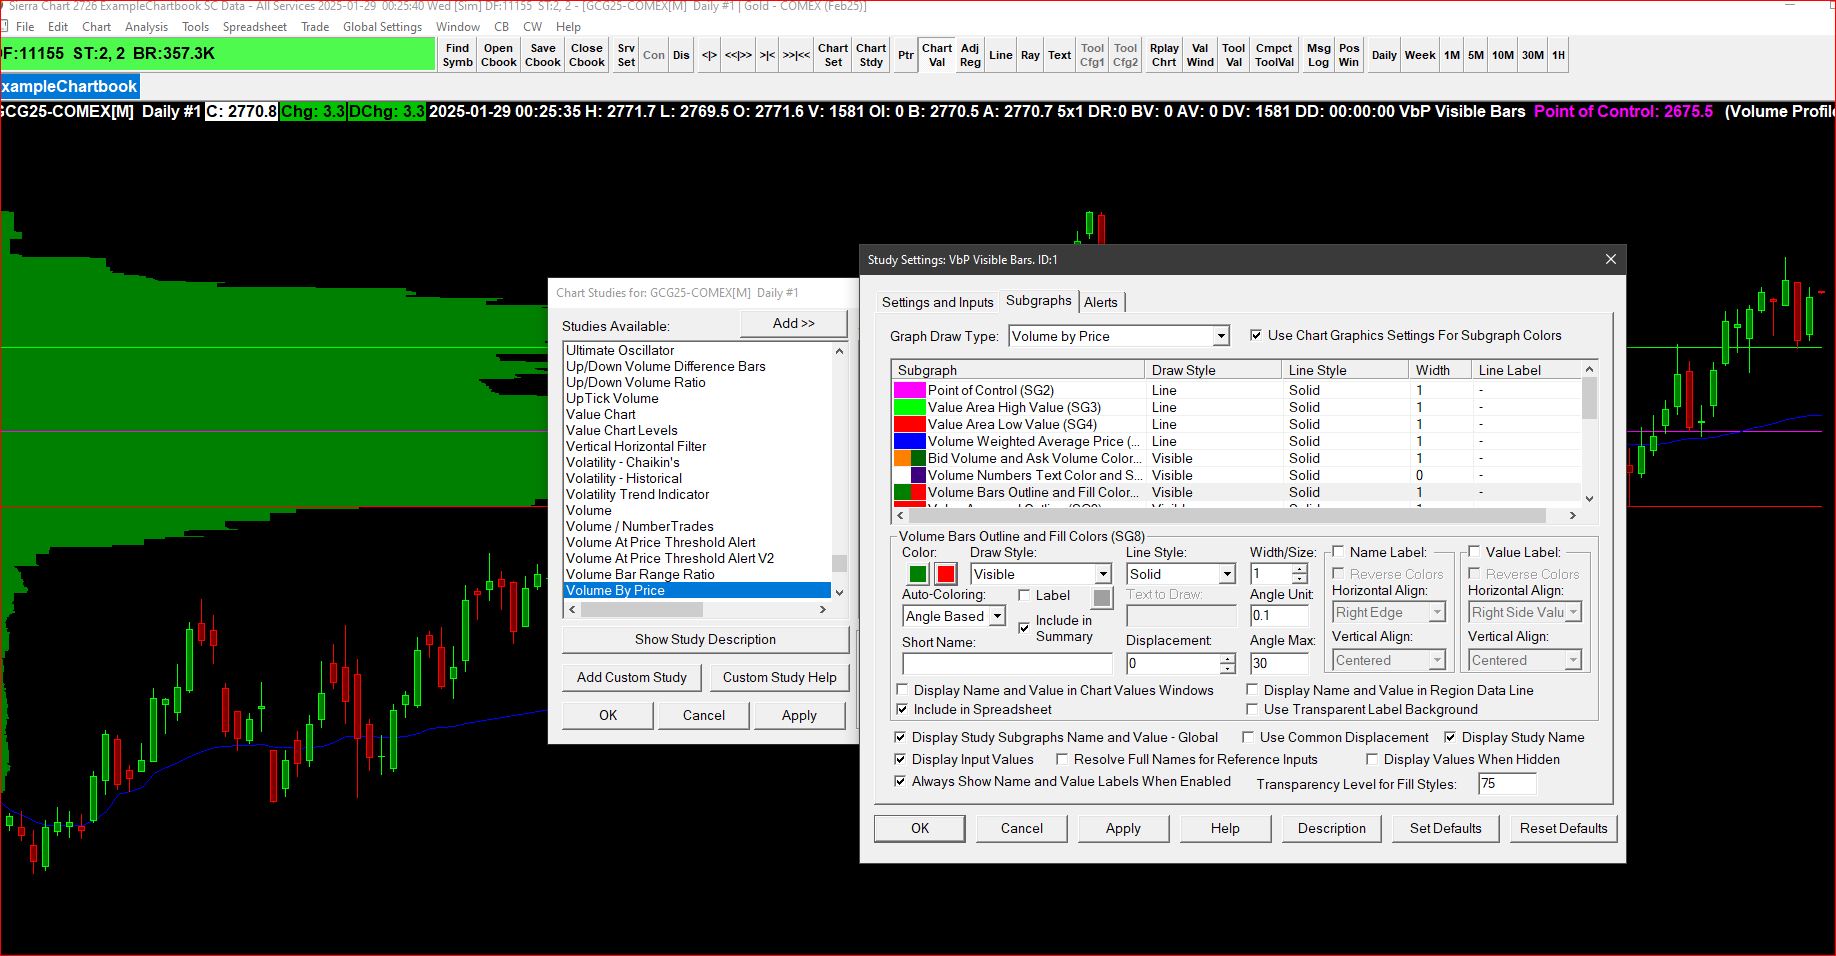1836x956 pixels.
Task: Toggle Use Chart Graphics Settings For Subgraph Colors
Action: (x=1256, y=336)
